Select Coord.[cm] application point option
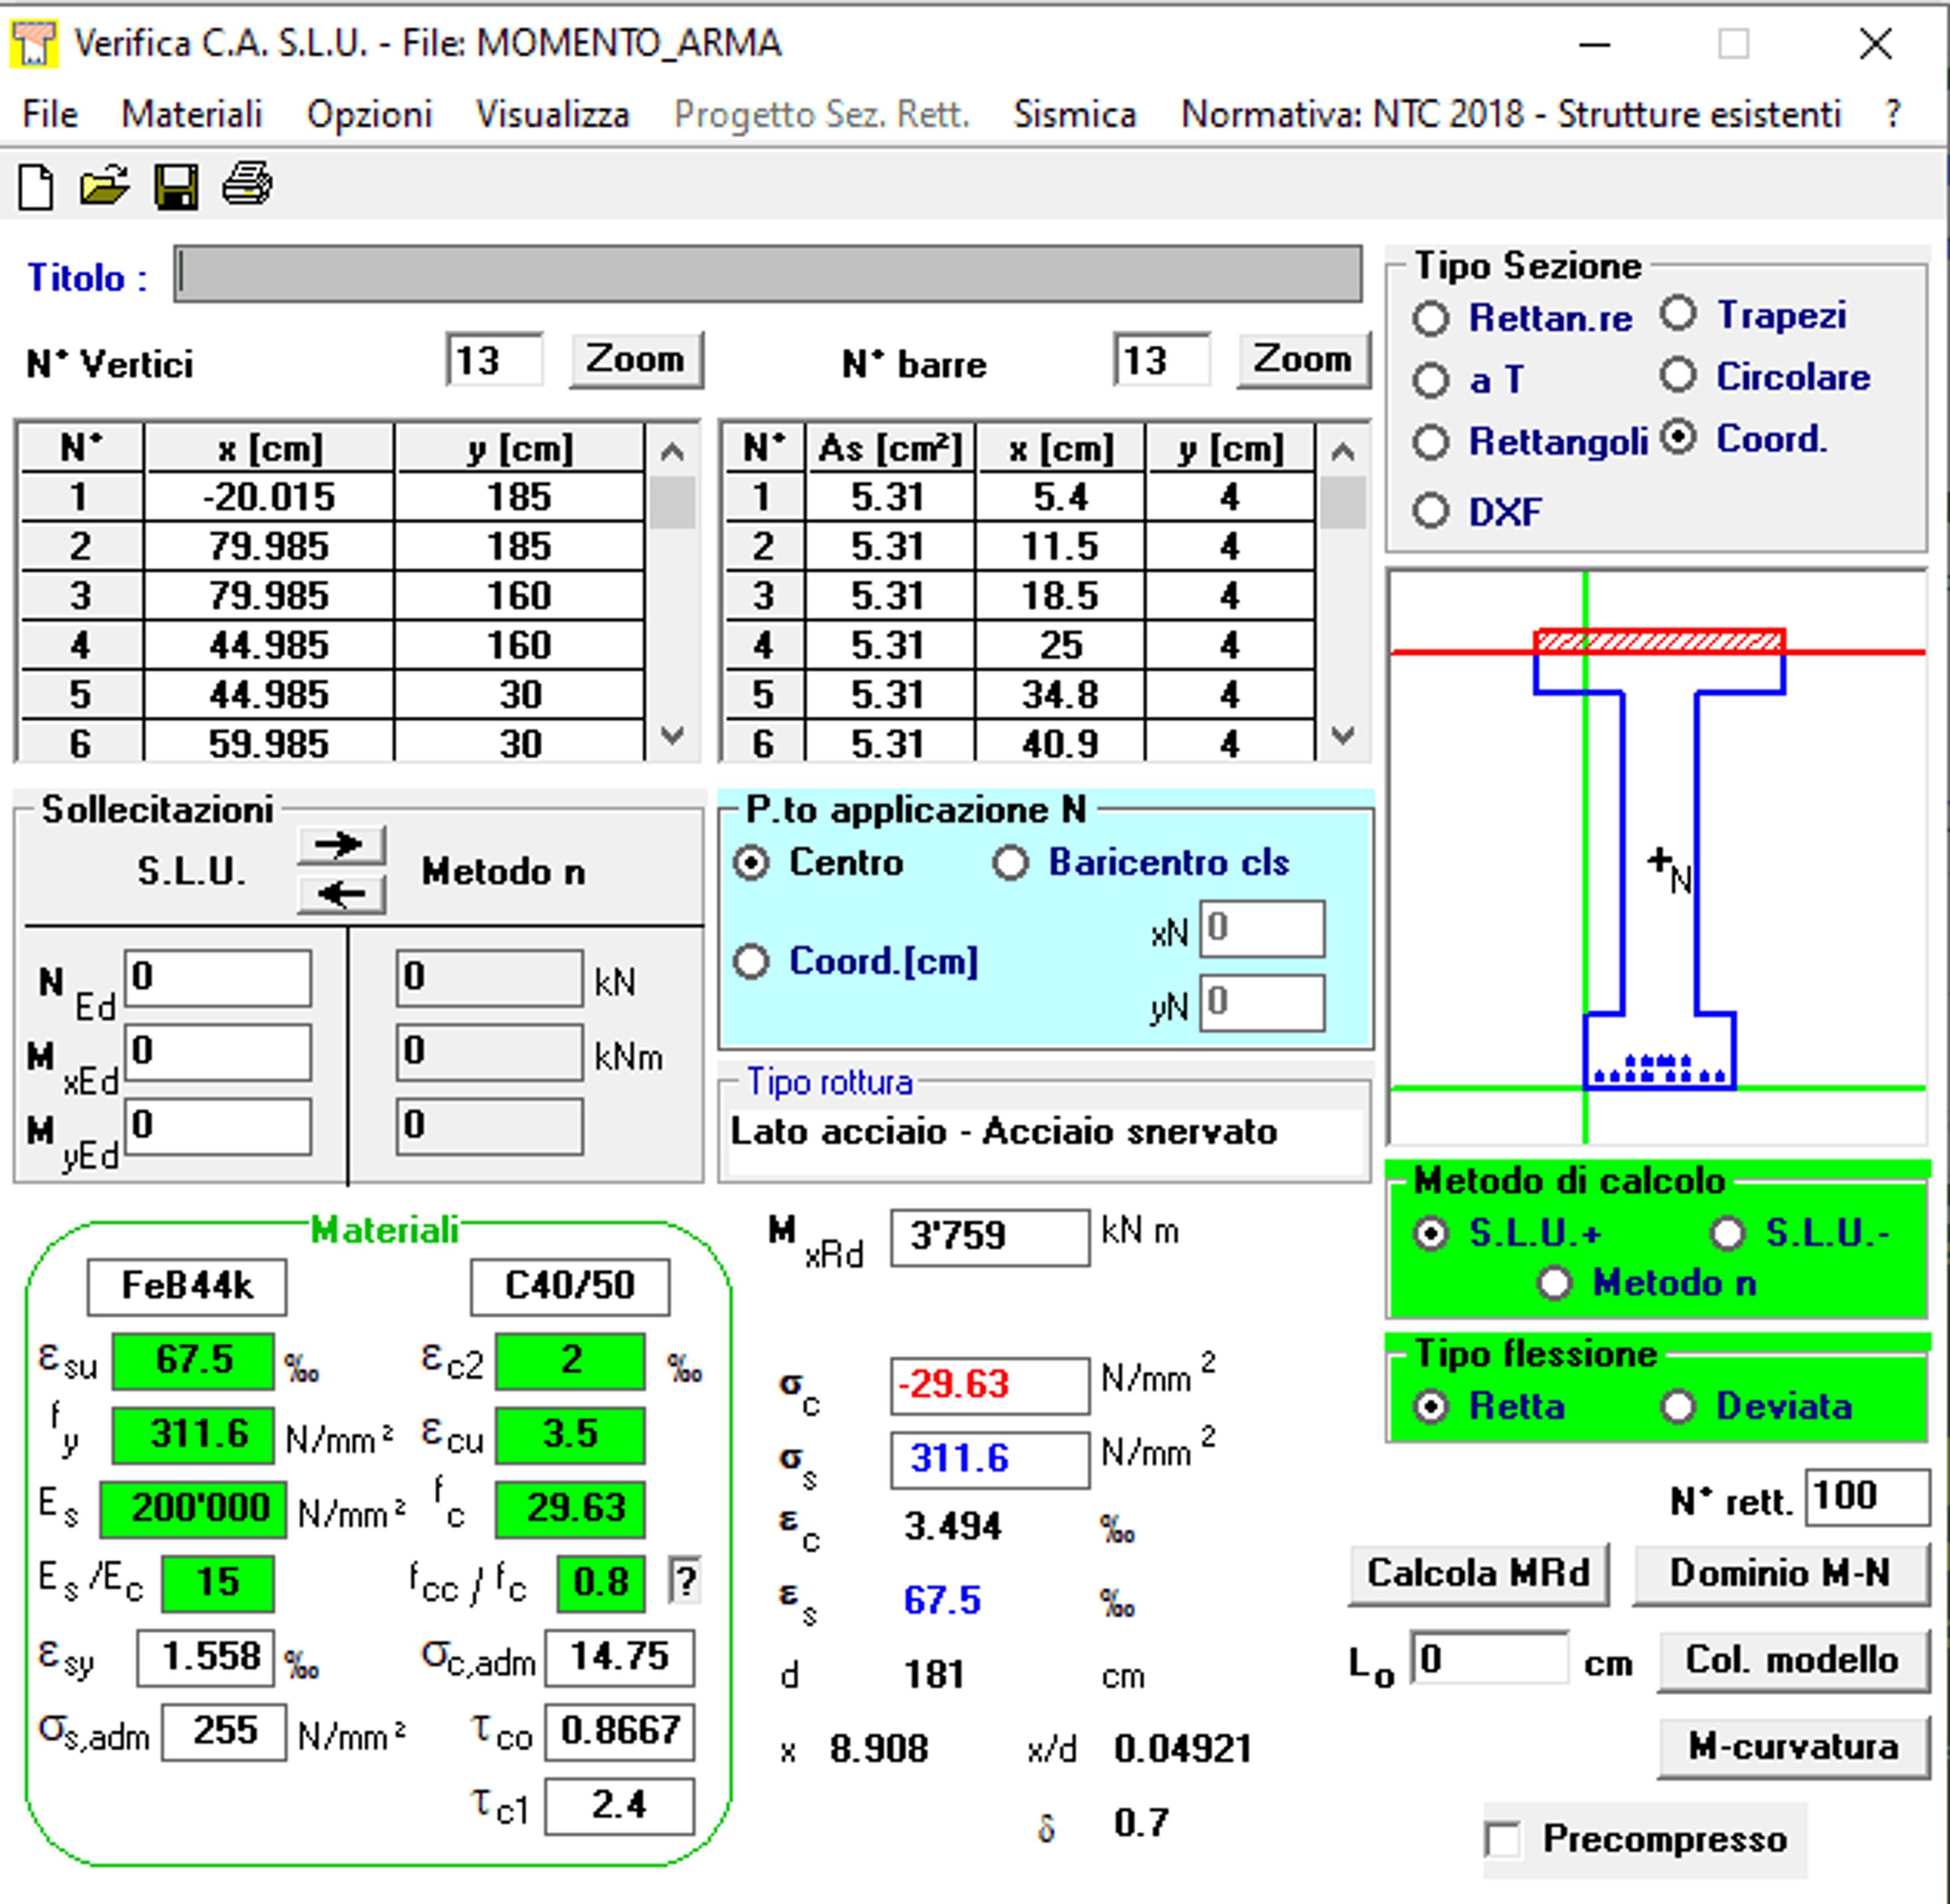The height and width of the screenshot is (1904, 1950). tap(752, 962)
